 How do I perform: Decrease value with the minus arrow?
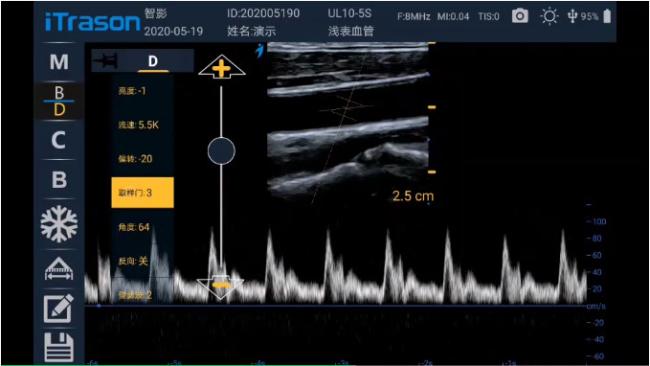tap(221, 286)
